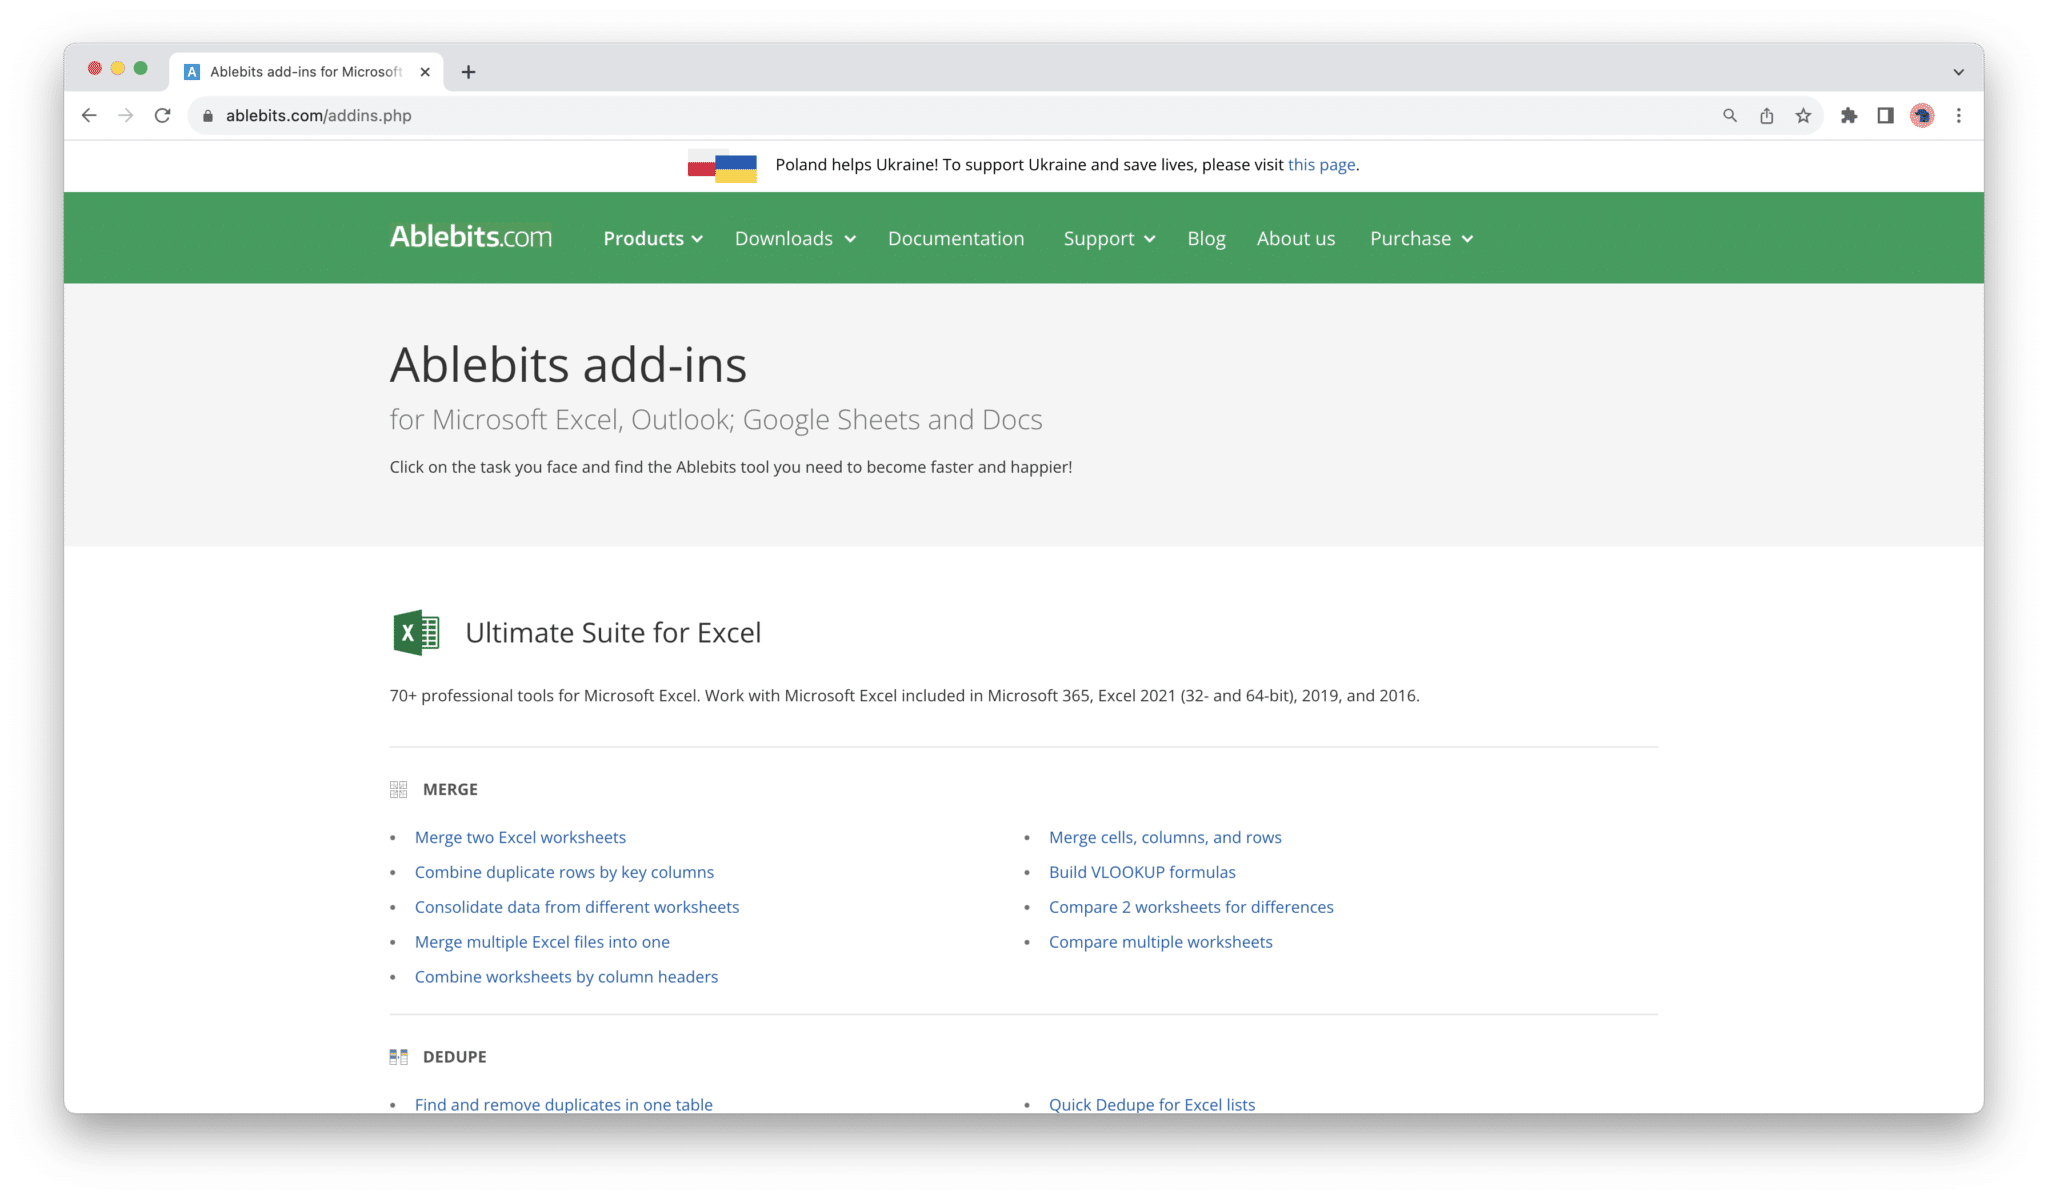2048x1198 pixels.
Task: Expand the Downloads dropdown menu
Action: tap(795, 238)
